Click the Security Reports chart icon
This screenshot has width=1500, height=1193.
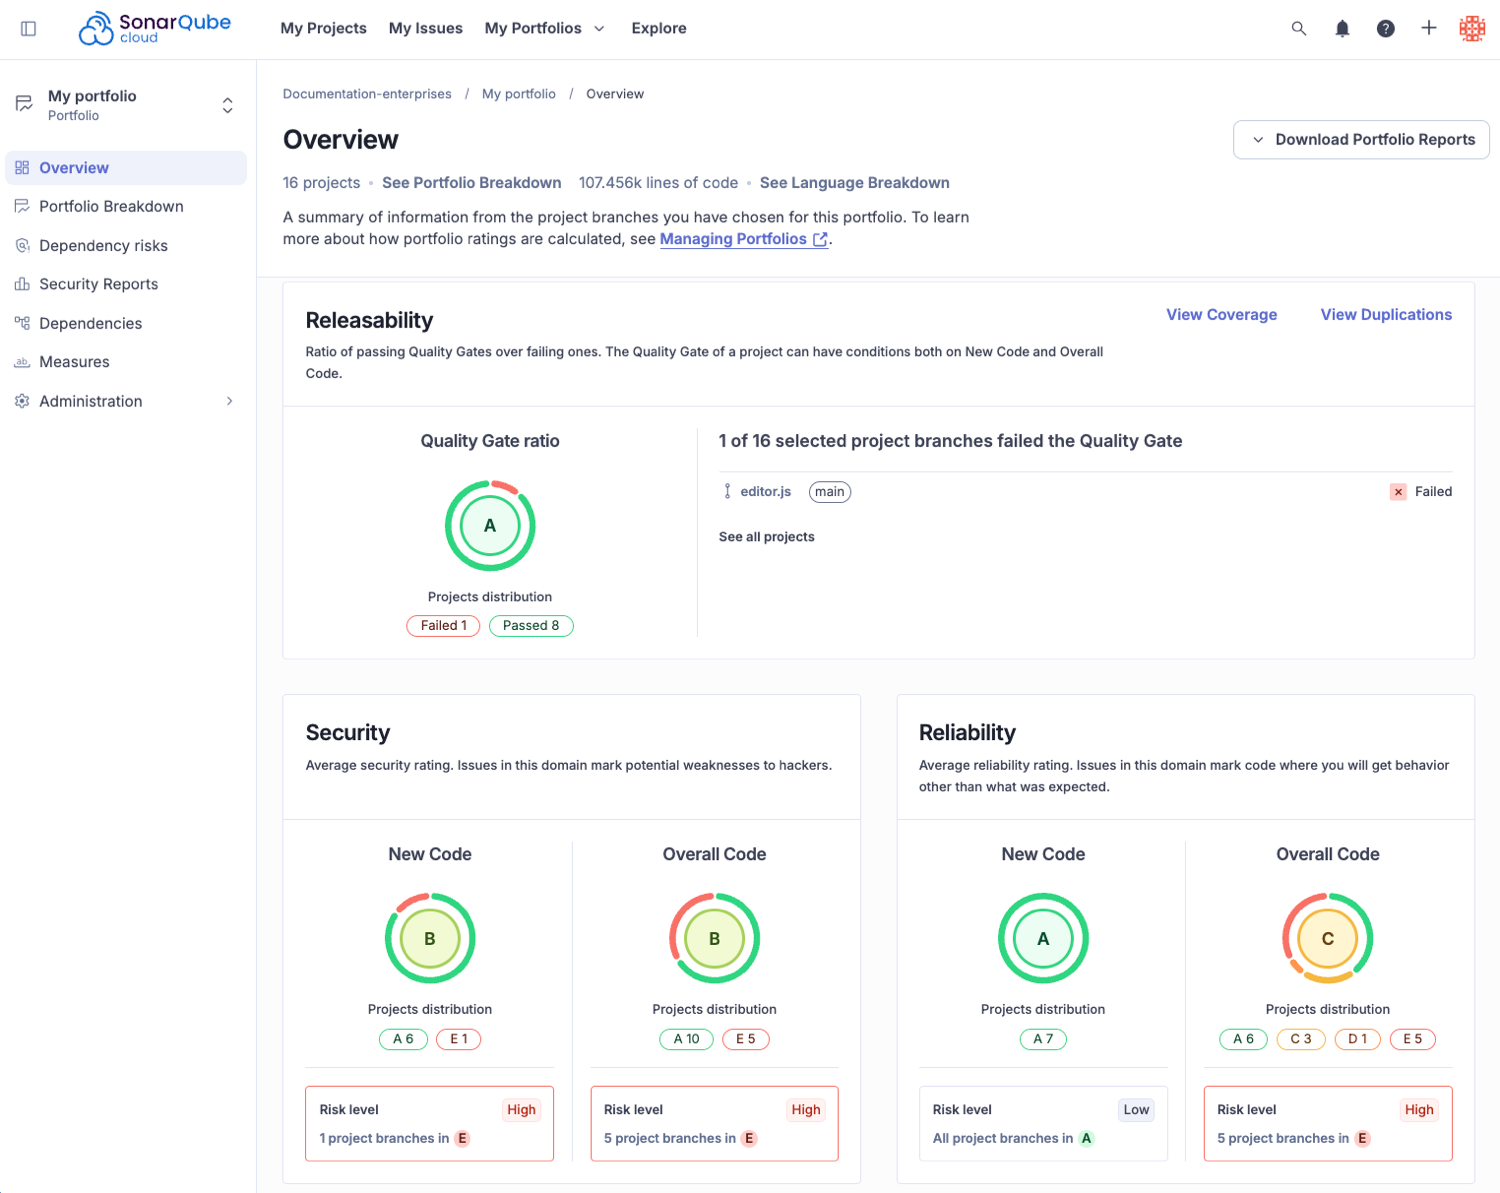tap(22, 284)
